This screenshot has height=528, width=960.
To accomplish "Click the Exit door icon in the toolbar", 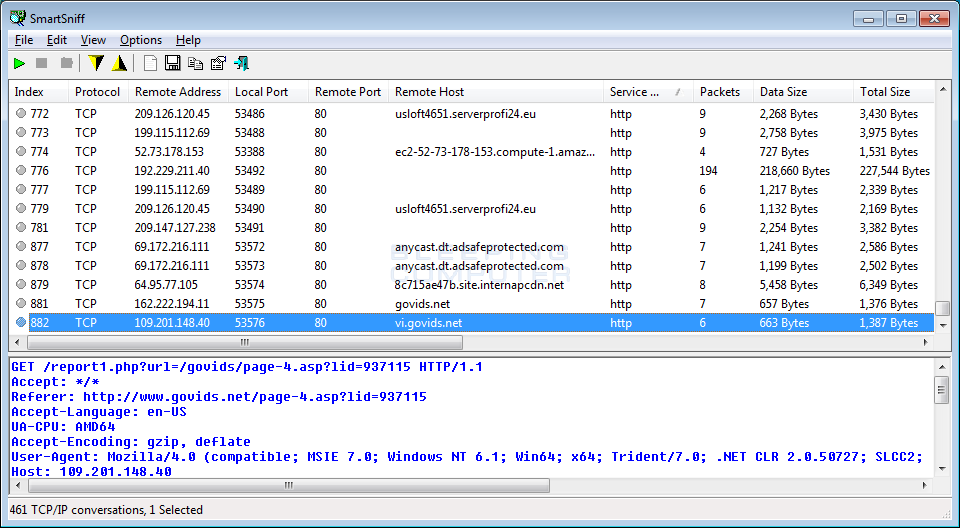I will pyautogui.click(x=241, y=64).
